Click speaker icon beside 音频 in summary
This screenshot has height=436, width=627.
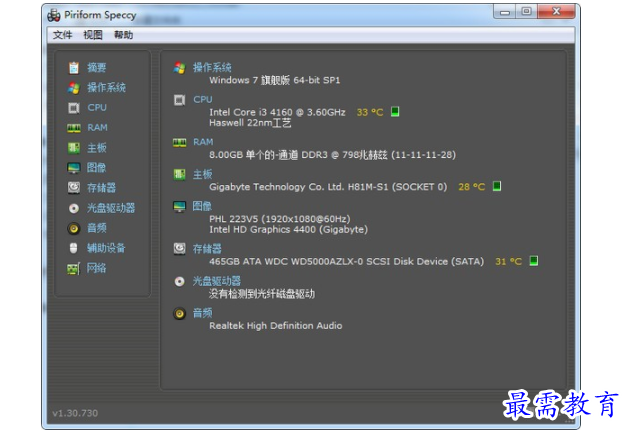pos(180,314)
